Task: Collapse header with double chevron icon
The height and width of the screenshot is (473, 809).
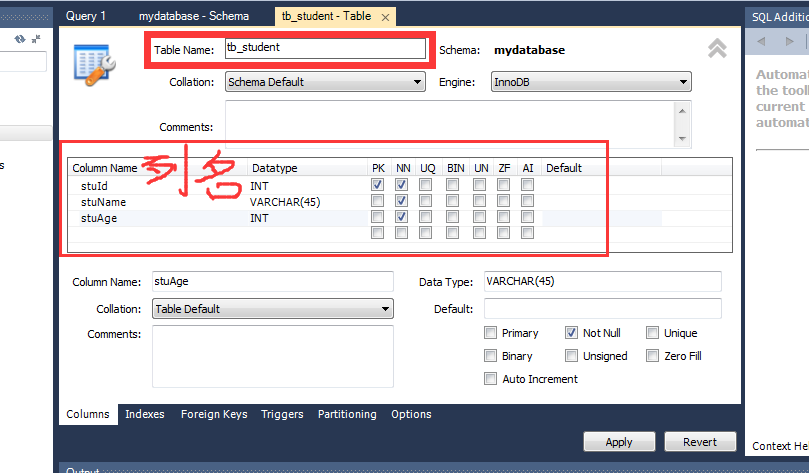Action: 717,48
